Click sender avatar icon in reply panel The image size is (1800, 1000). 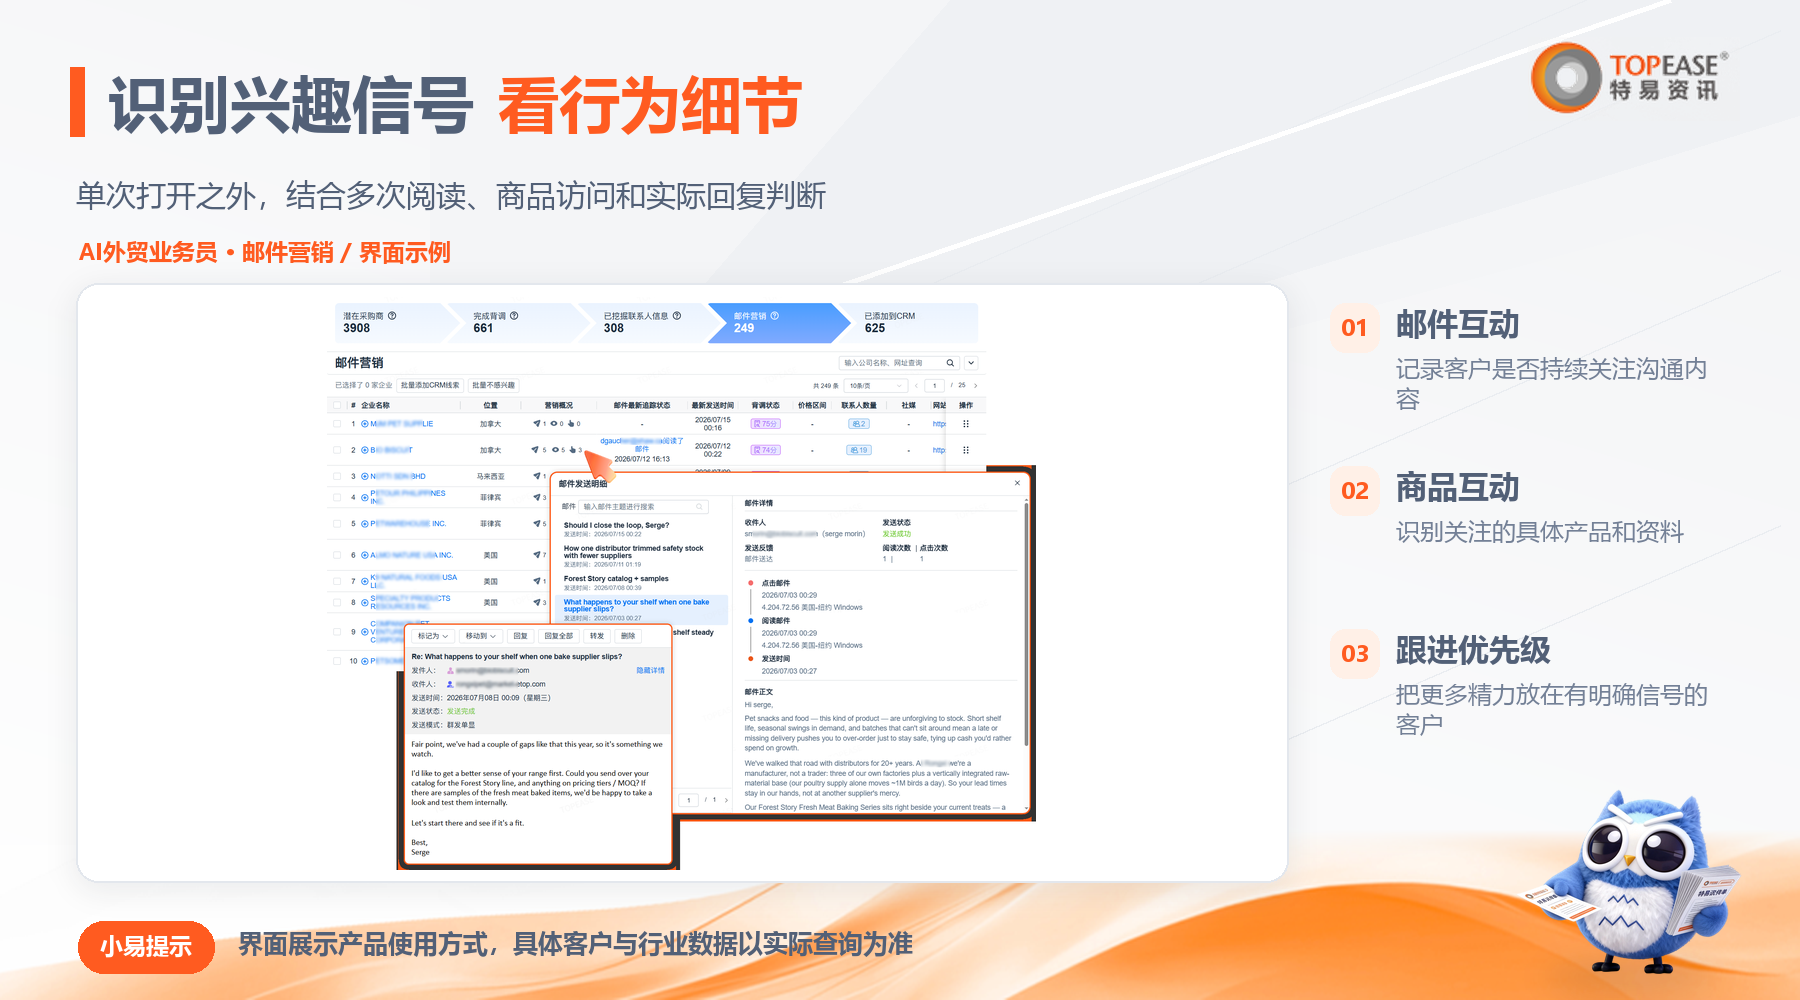[x=450, y=671]
